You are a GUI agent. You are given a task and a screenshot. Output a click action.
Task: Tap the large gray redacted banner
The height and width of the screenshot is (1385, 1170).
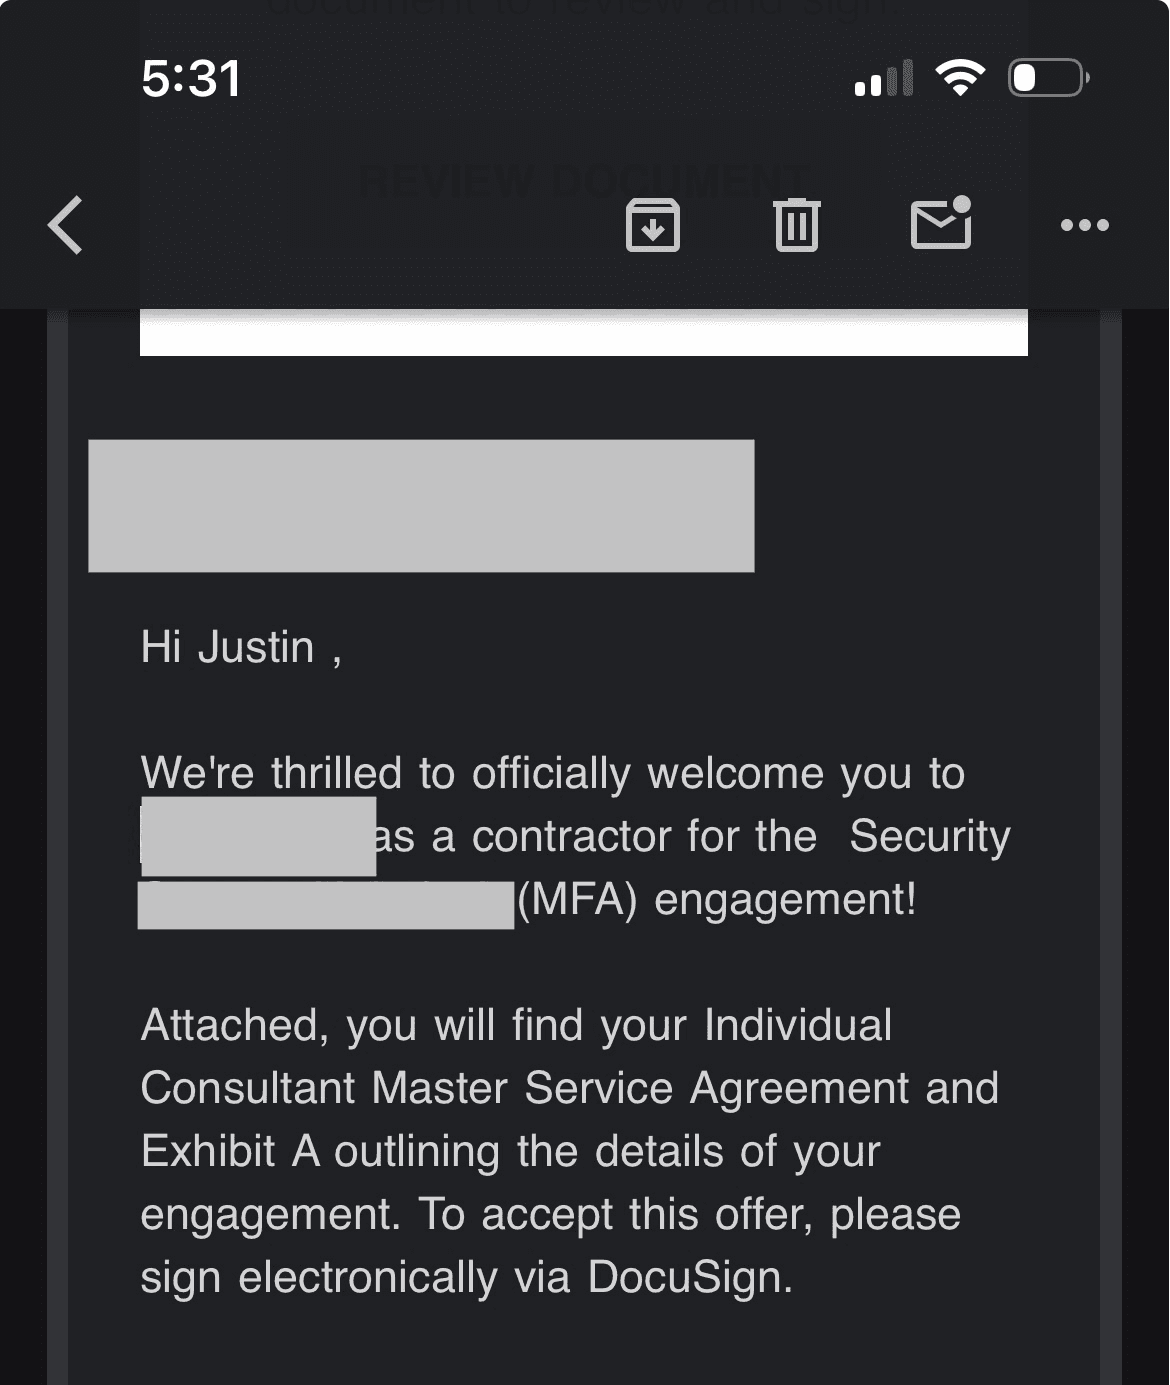tap(421, 506)
